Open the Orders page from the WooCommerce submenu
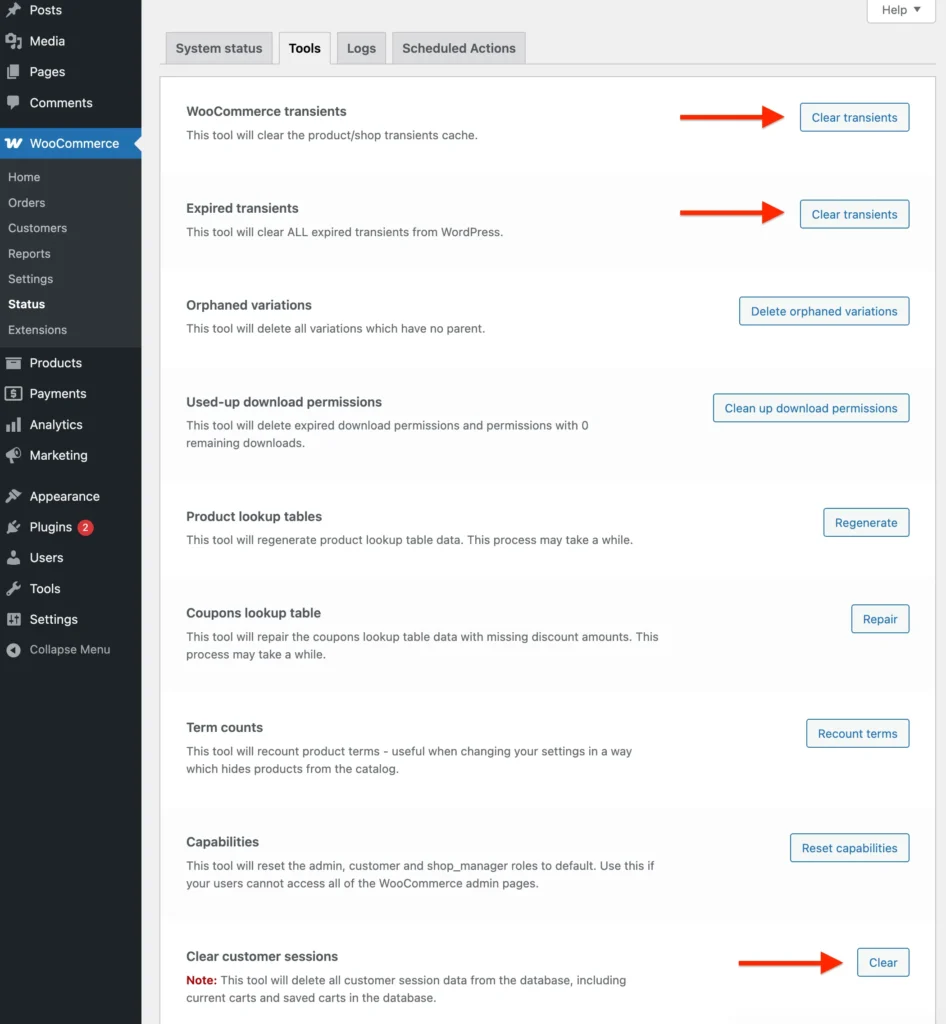Viewport: 946px width, 1024px height. [x=26, y=202]
